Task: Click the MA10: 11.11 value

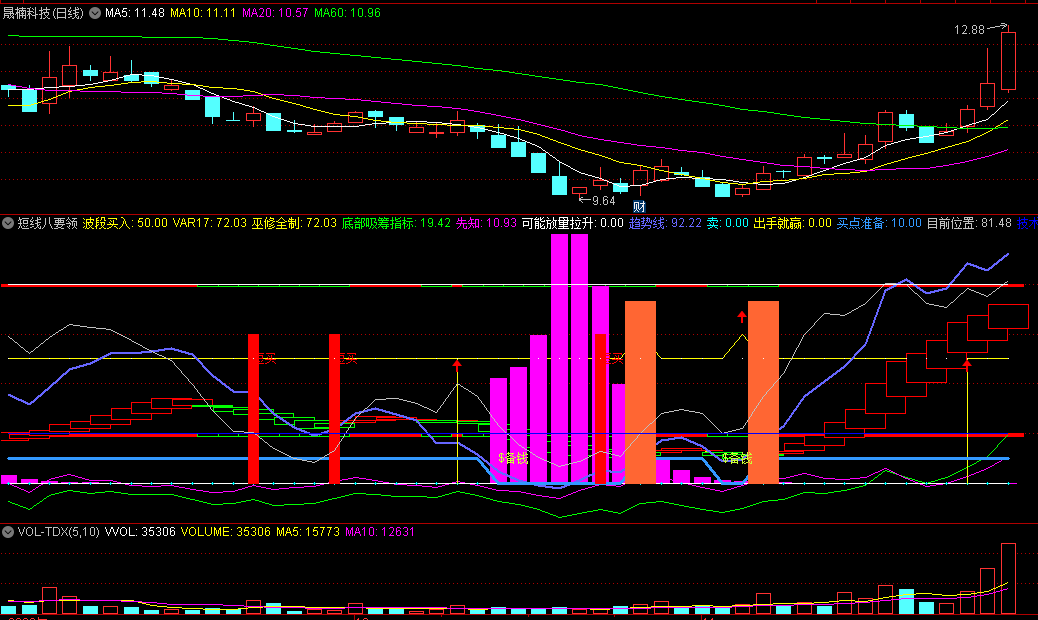Action: click(x=203, y=13)
